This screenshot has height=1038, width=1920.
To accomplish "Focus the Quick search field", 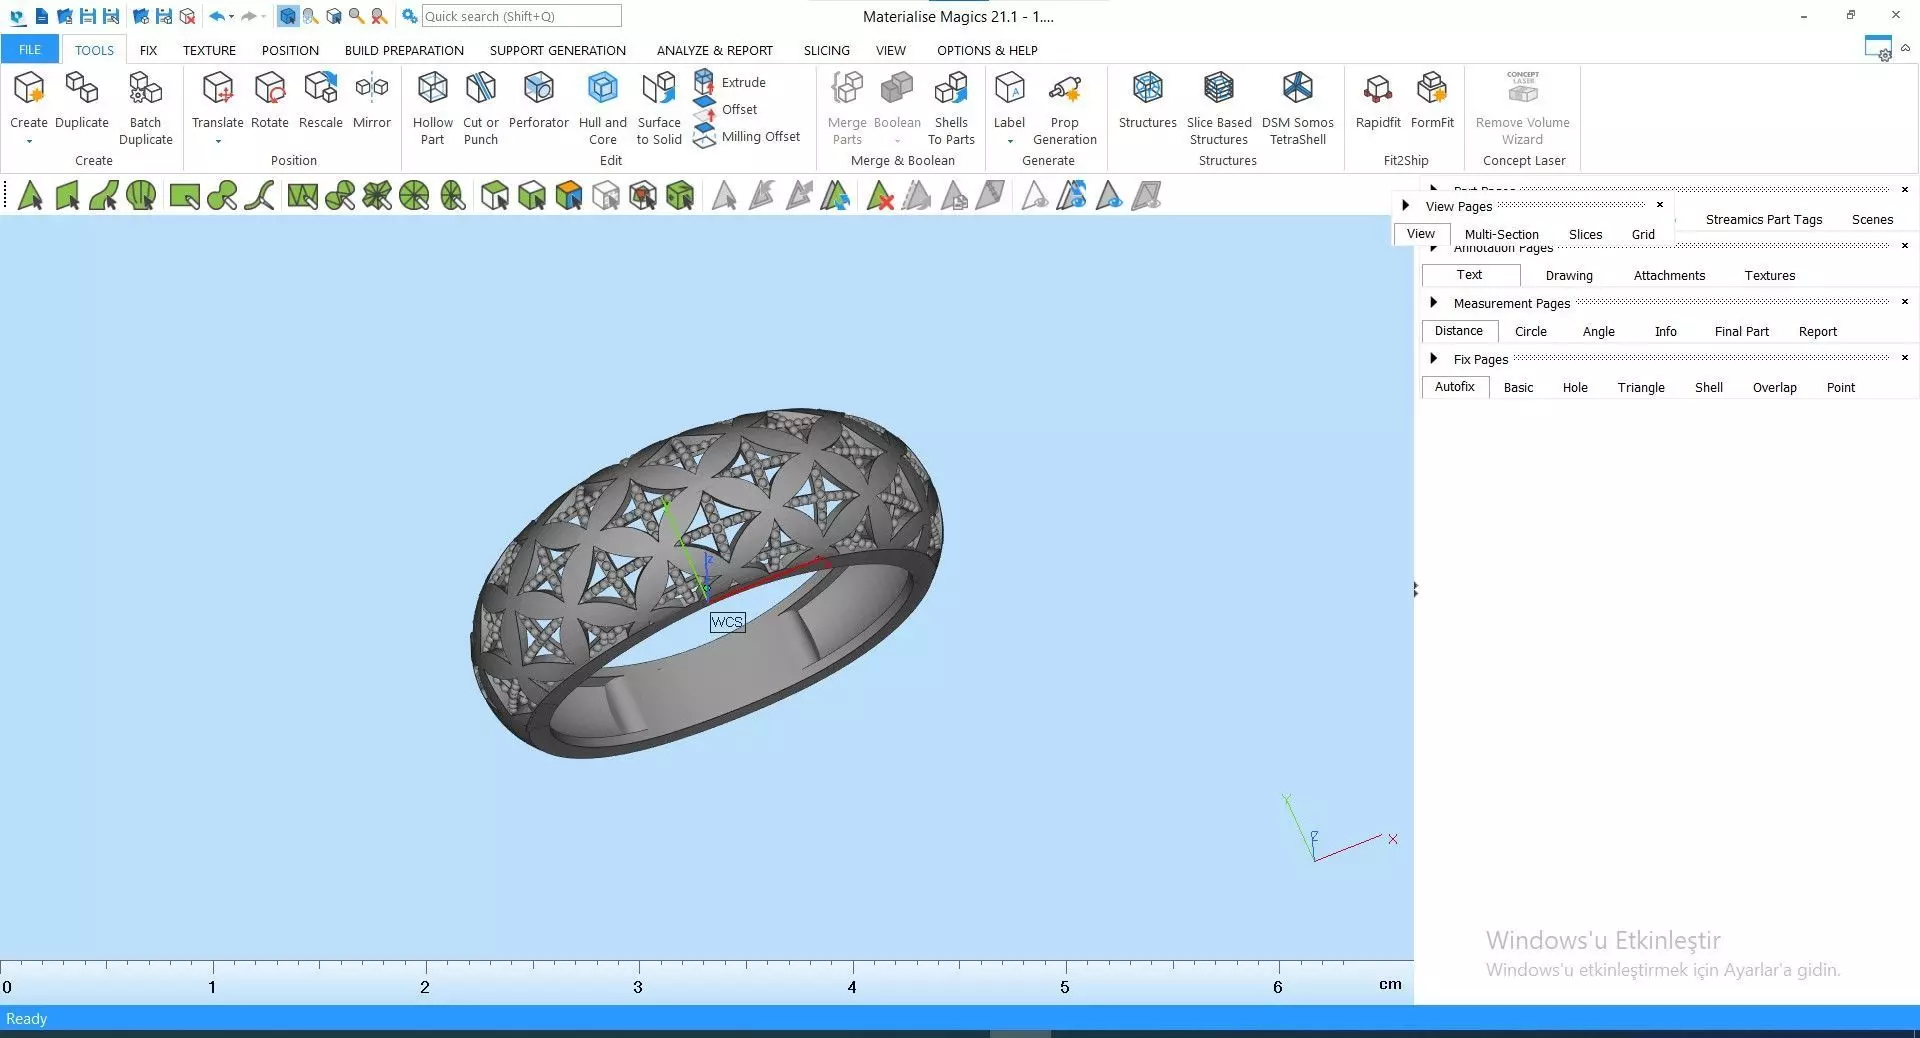I will tap(521, 16).
